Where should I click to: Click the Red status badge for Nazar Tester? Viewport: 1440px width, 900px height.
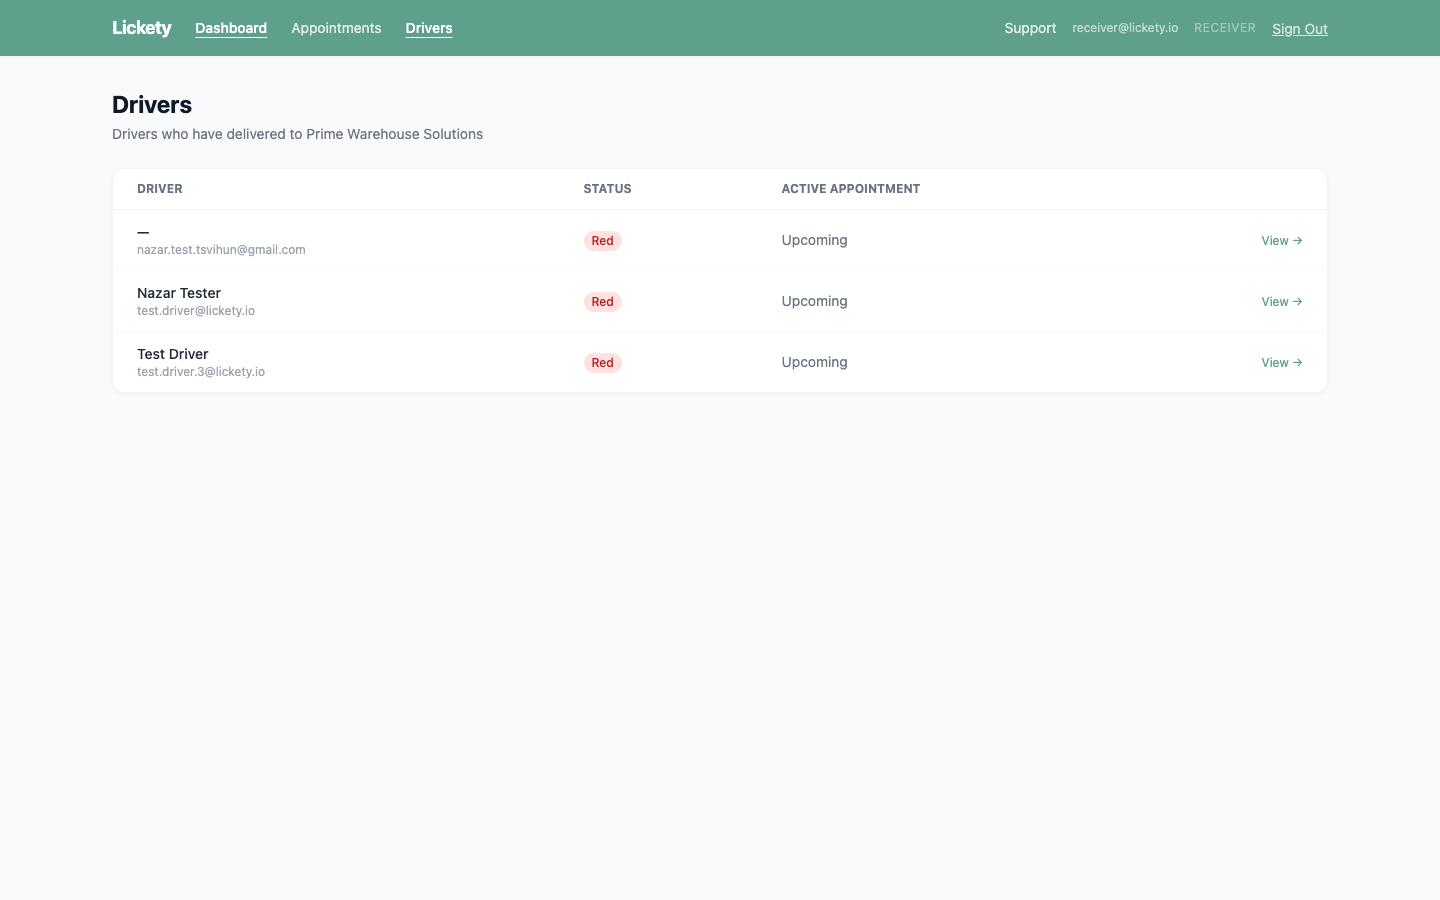pos(602,301)
